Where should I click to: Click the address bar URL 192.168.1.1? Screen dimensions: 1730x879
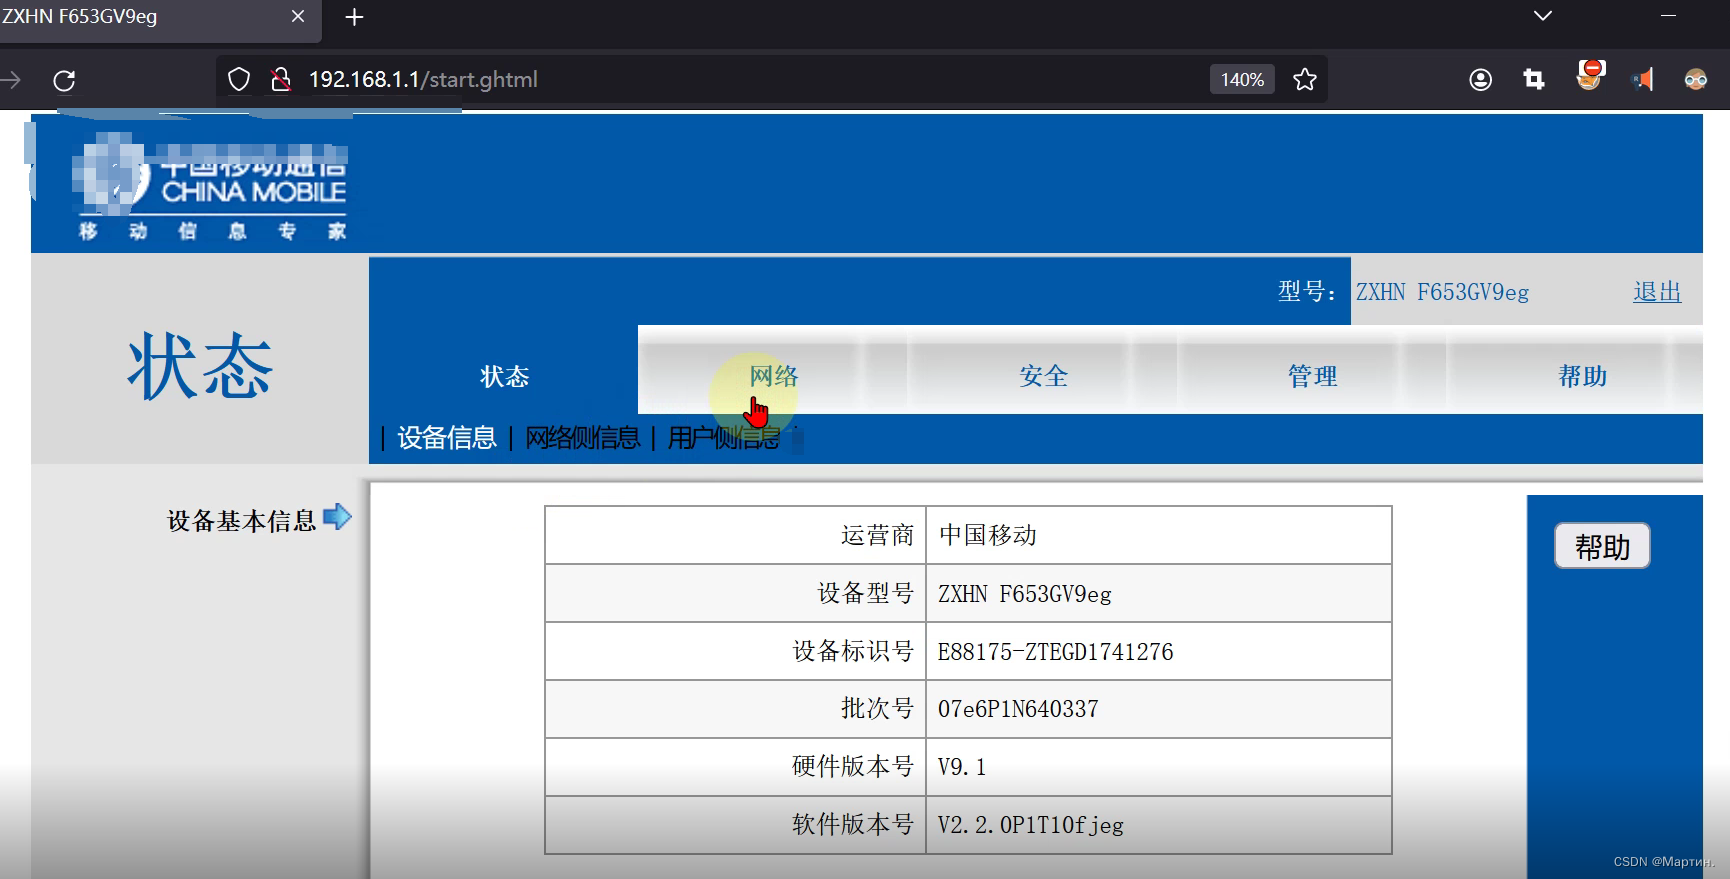point(423,80)
